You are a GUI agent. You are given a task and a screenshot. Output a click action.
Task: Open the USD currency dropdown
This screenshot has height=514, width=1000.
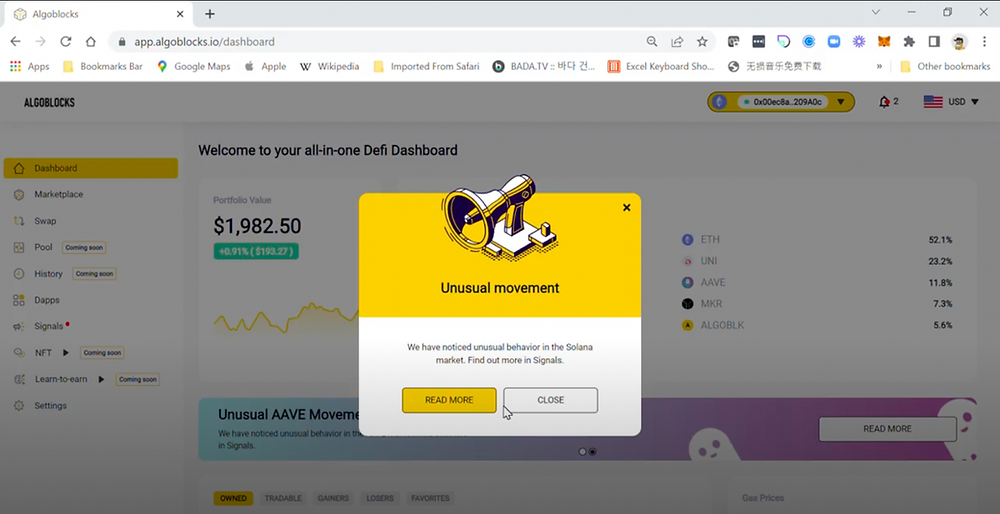pyautogui.click(x=951, y=101)
